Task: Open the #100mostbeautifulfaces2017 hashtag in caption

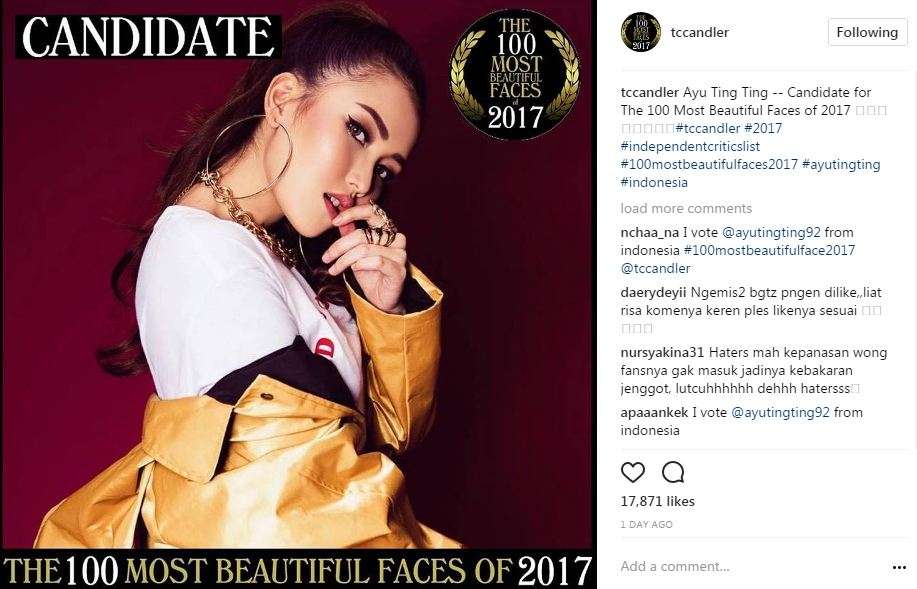Action: coord(709,164)
